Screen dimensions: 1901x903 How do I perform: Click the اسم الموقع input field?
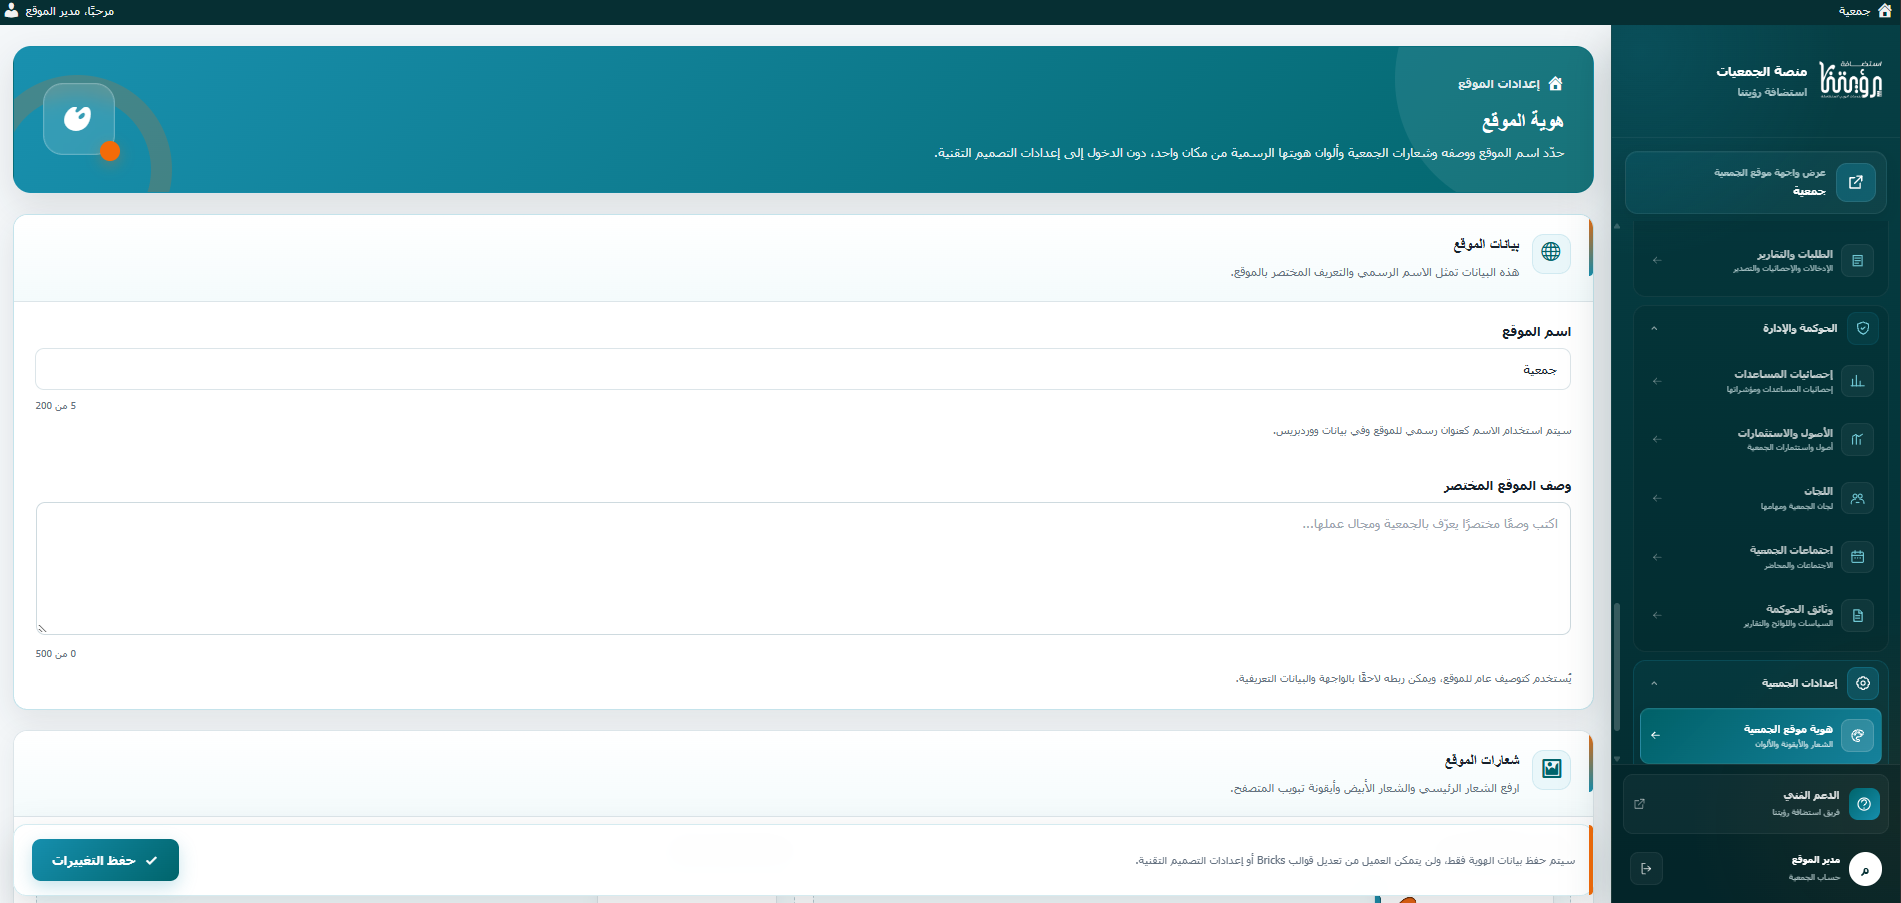click(x=803, y=369)
